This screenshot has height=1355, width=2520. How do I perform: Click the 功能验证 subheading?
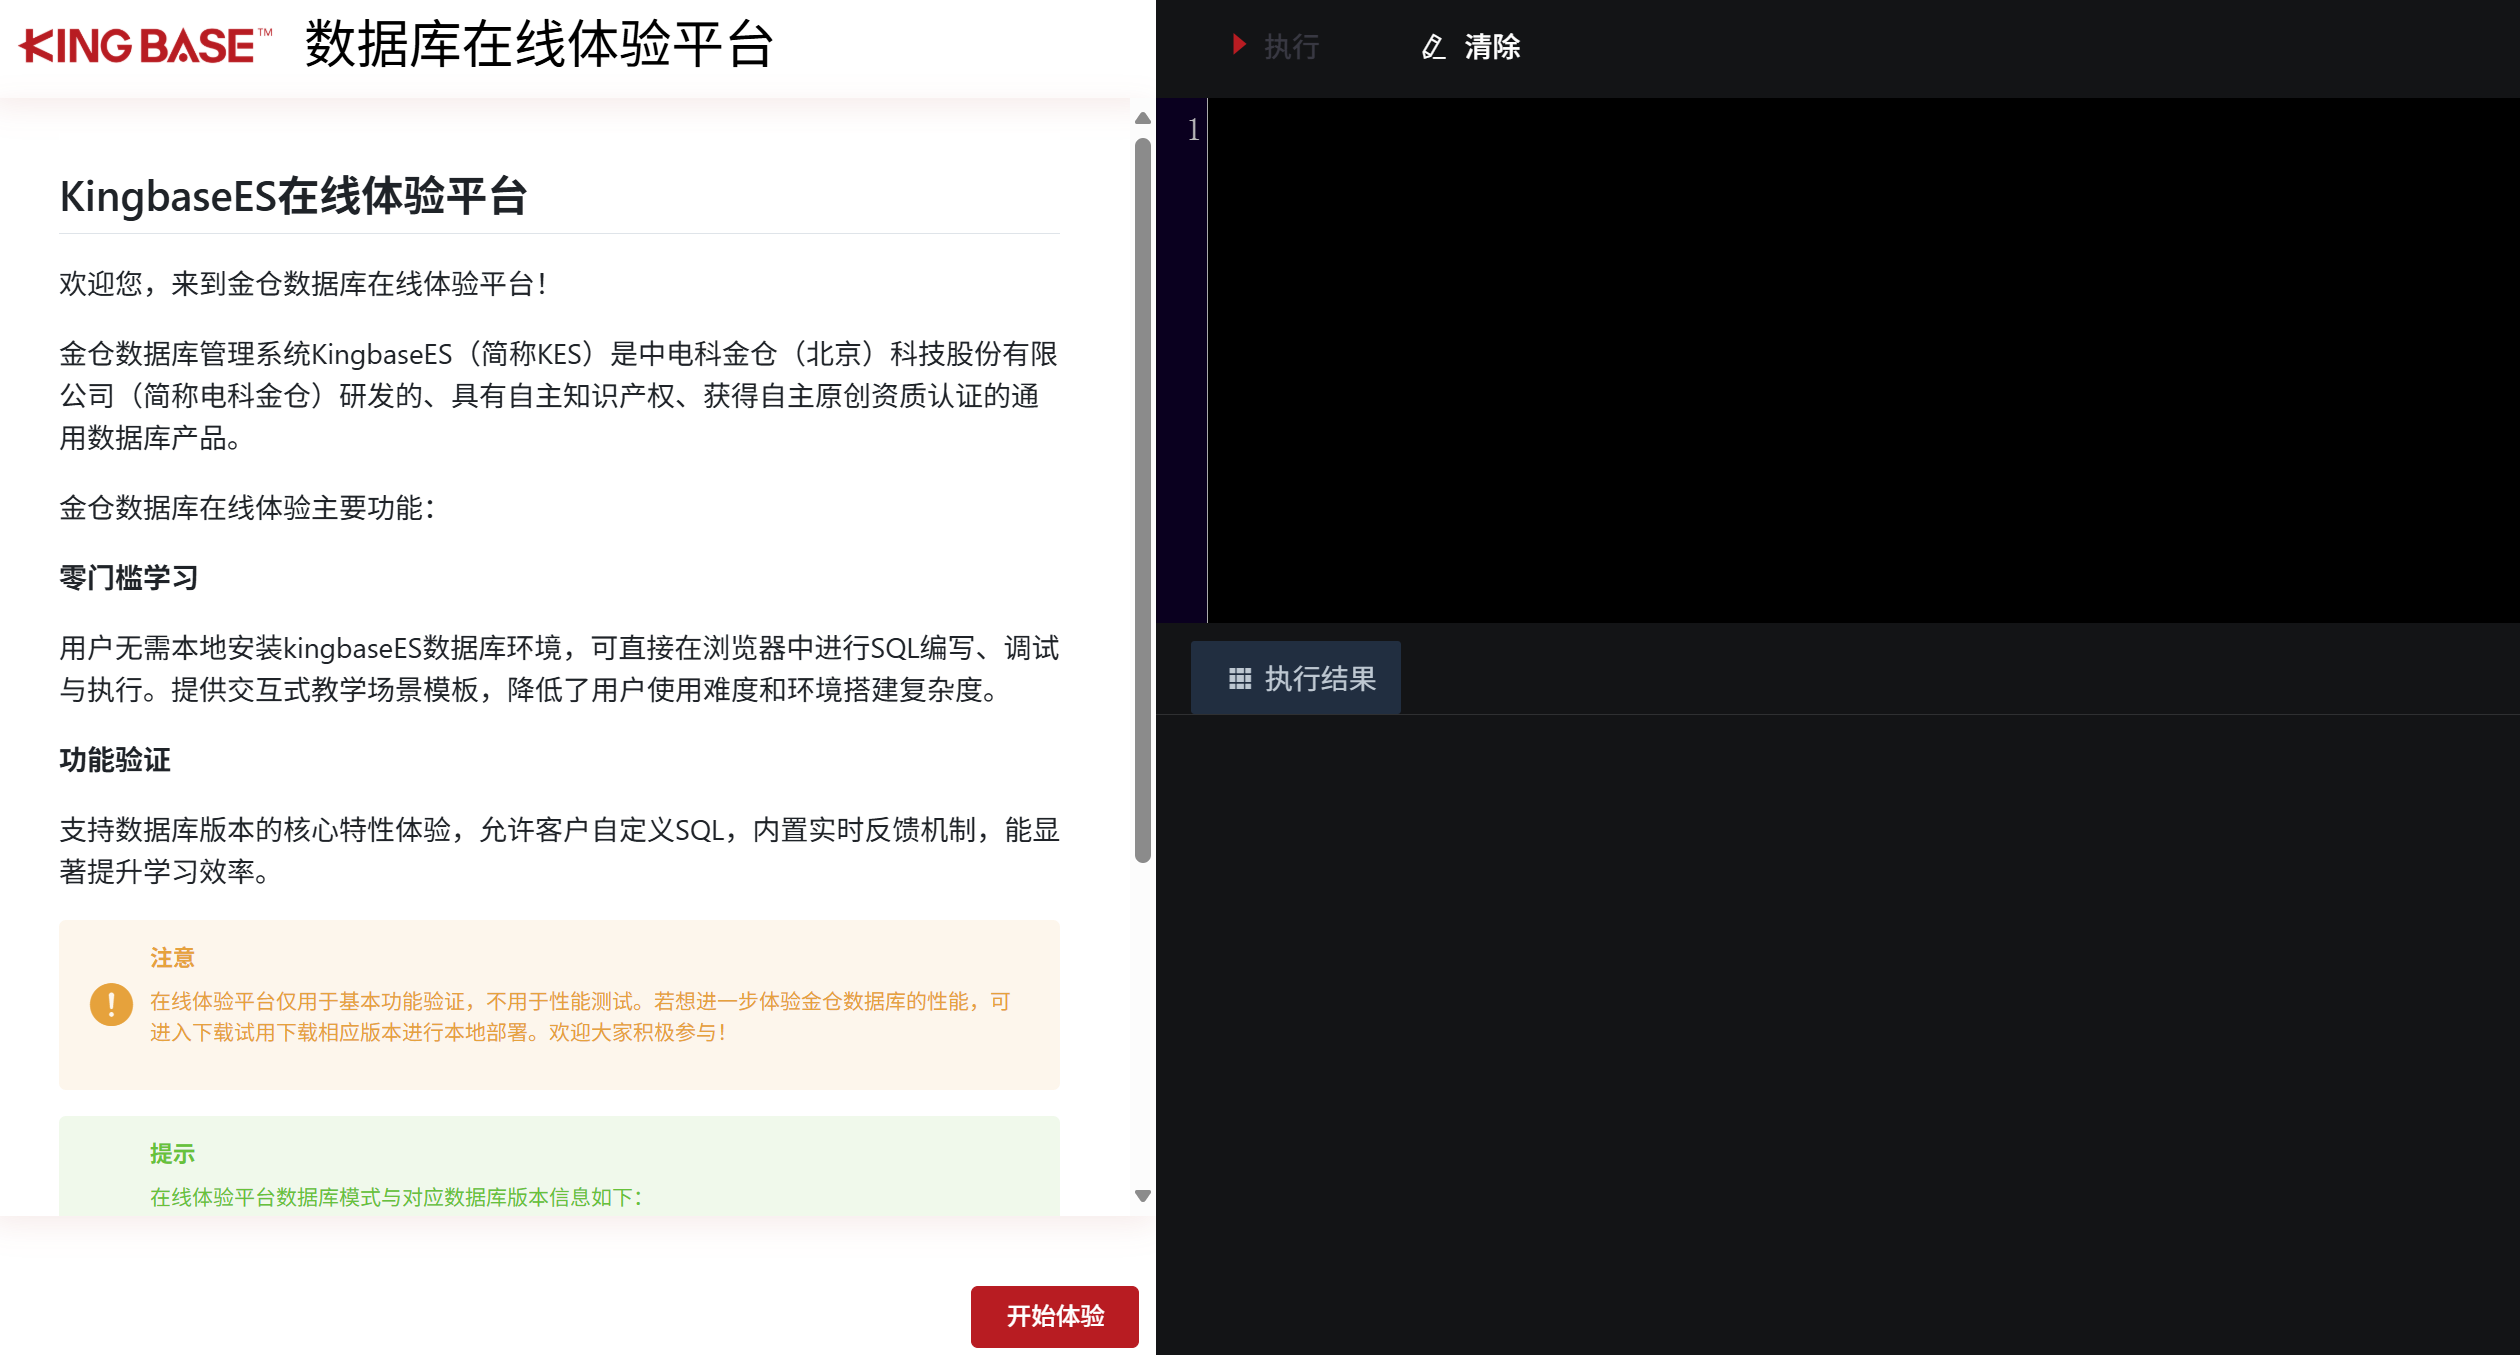coord(115,760)
